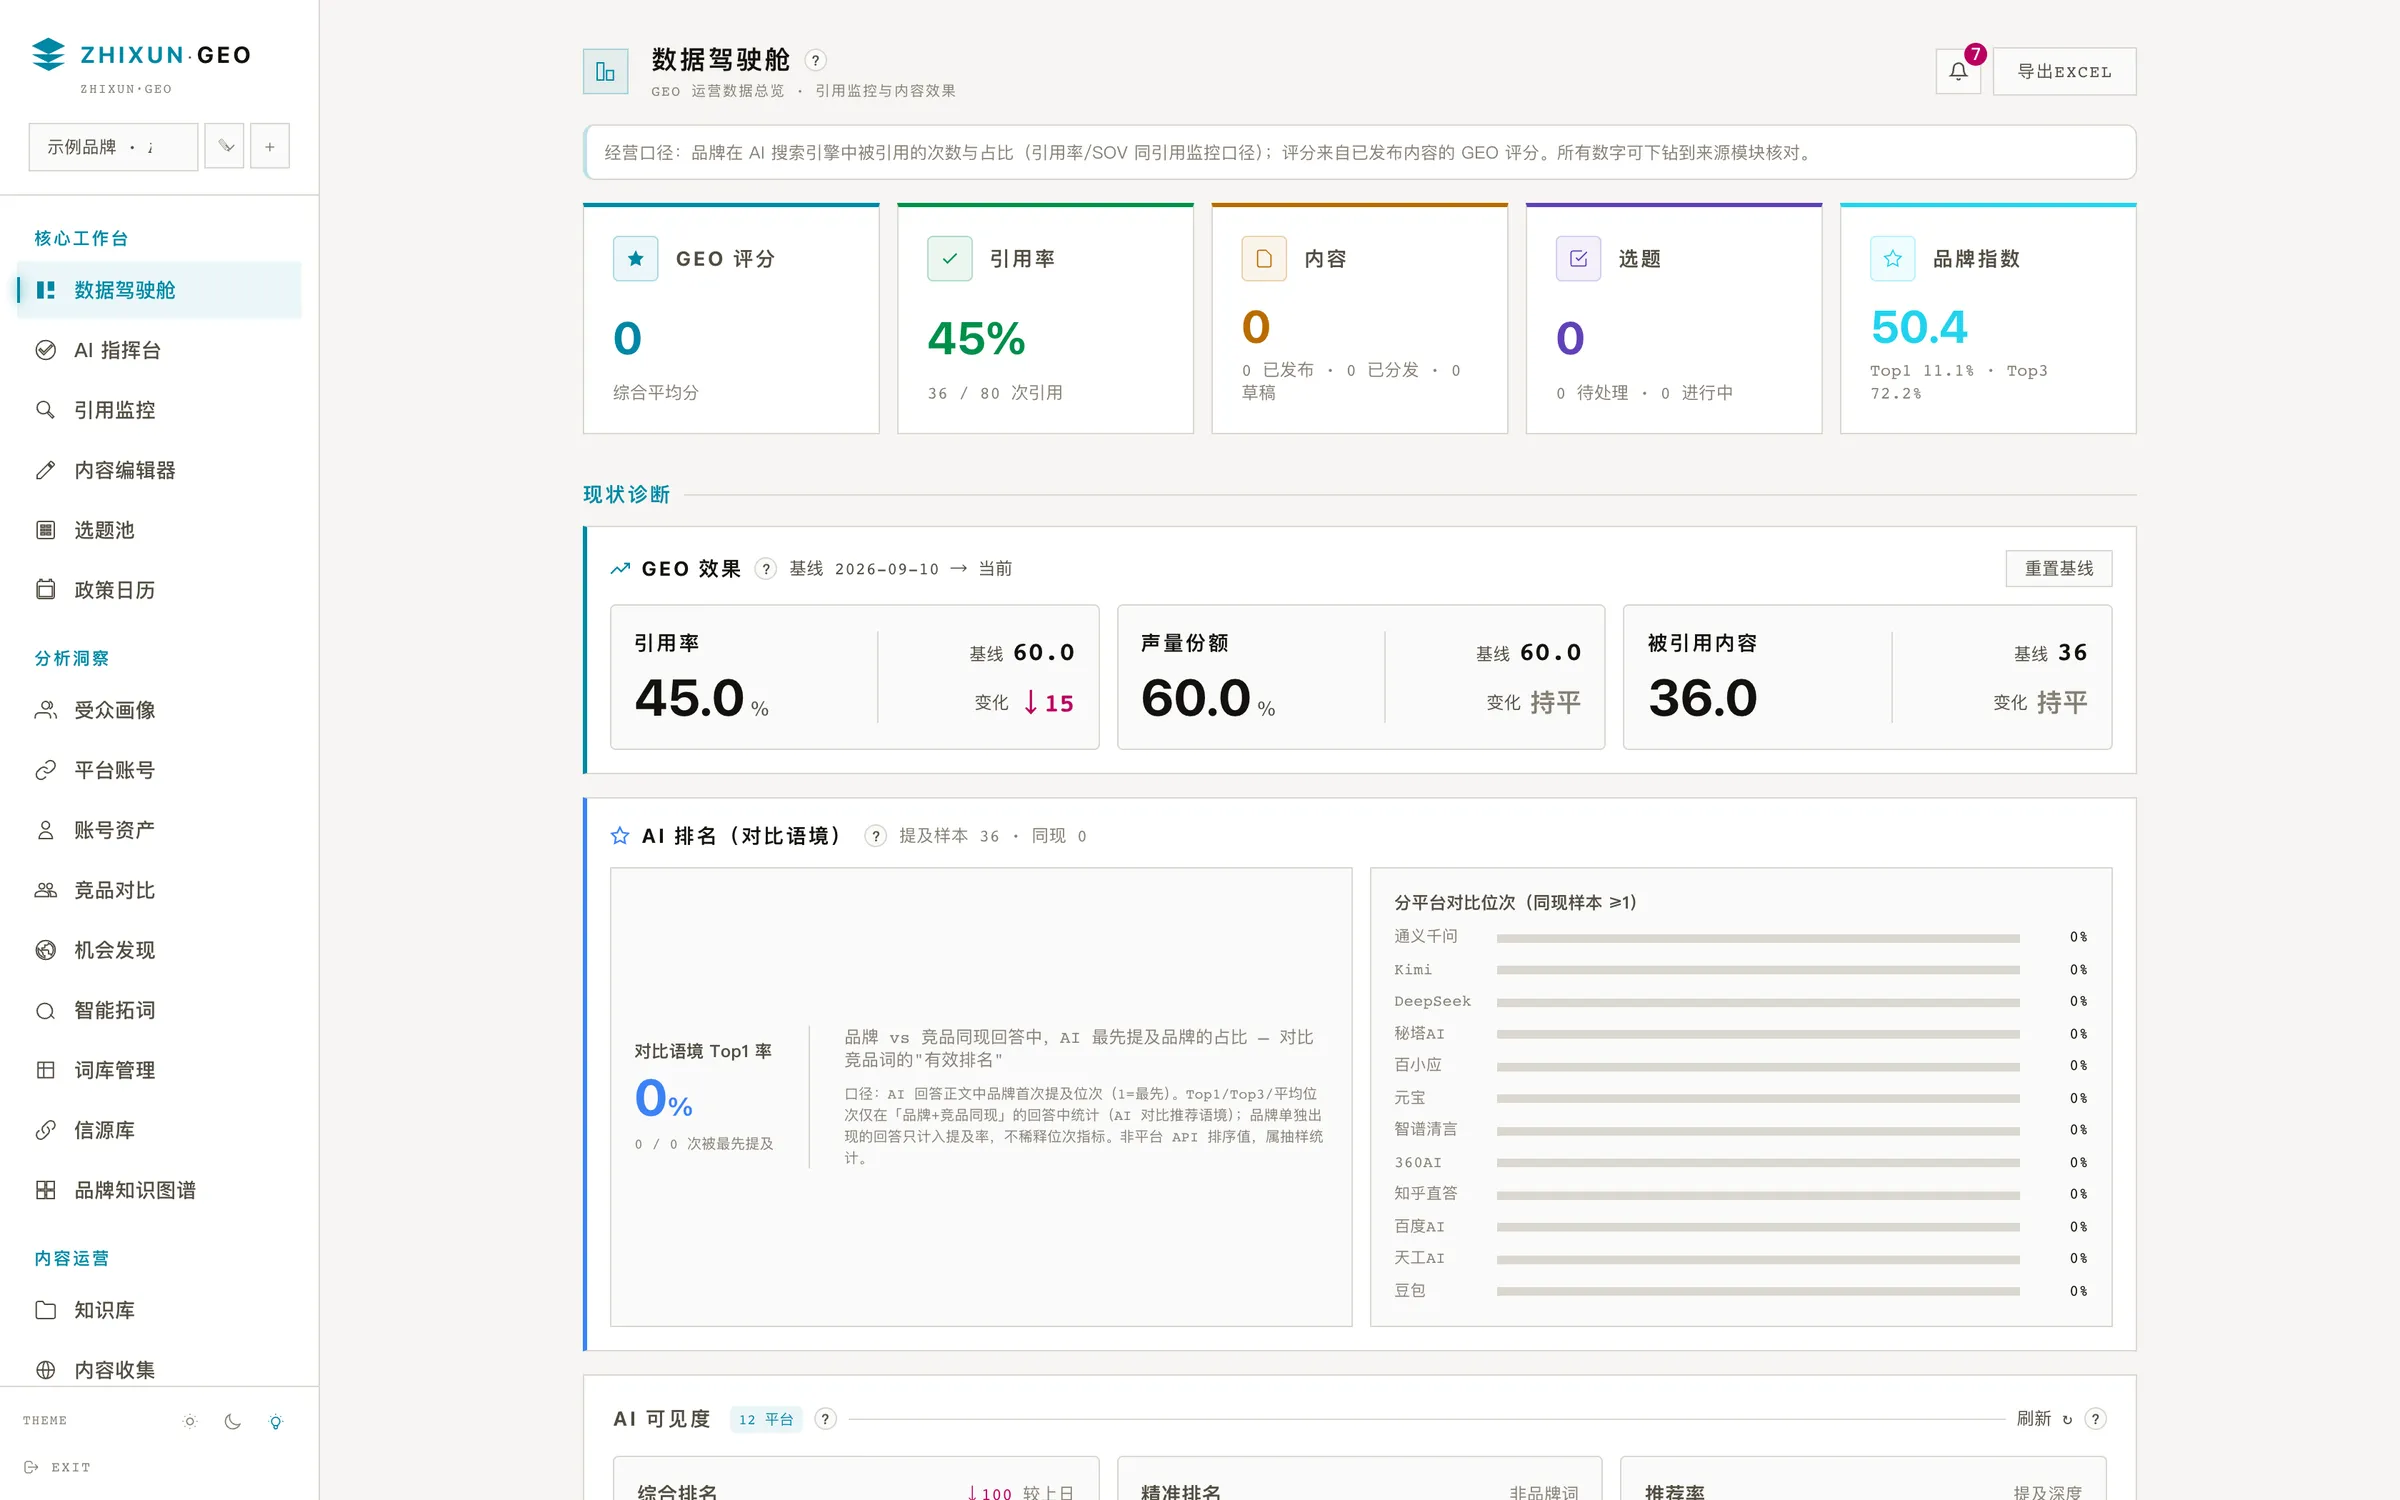
Task: Click the 受众画像 person icon
Action: click(x=46, y=710)
